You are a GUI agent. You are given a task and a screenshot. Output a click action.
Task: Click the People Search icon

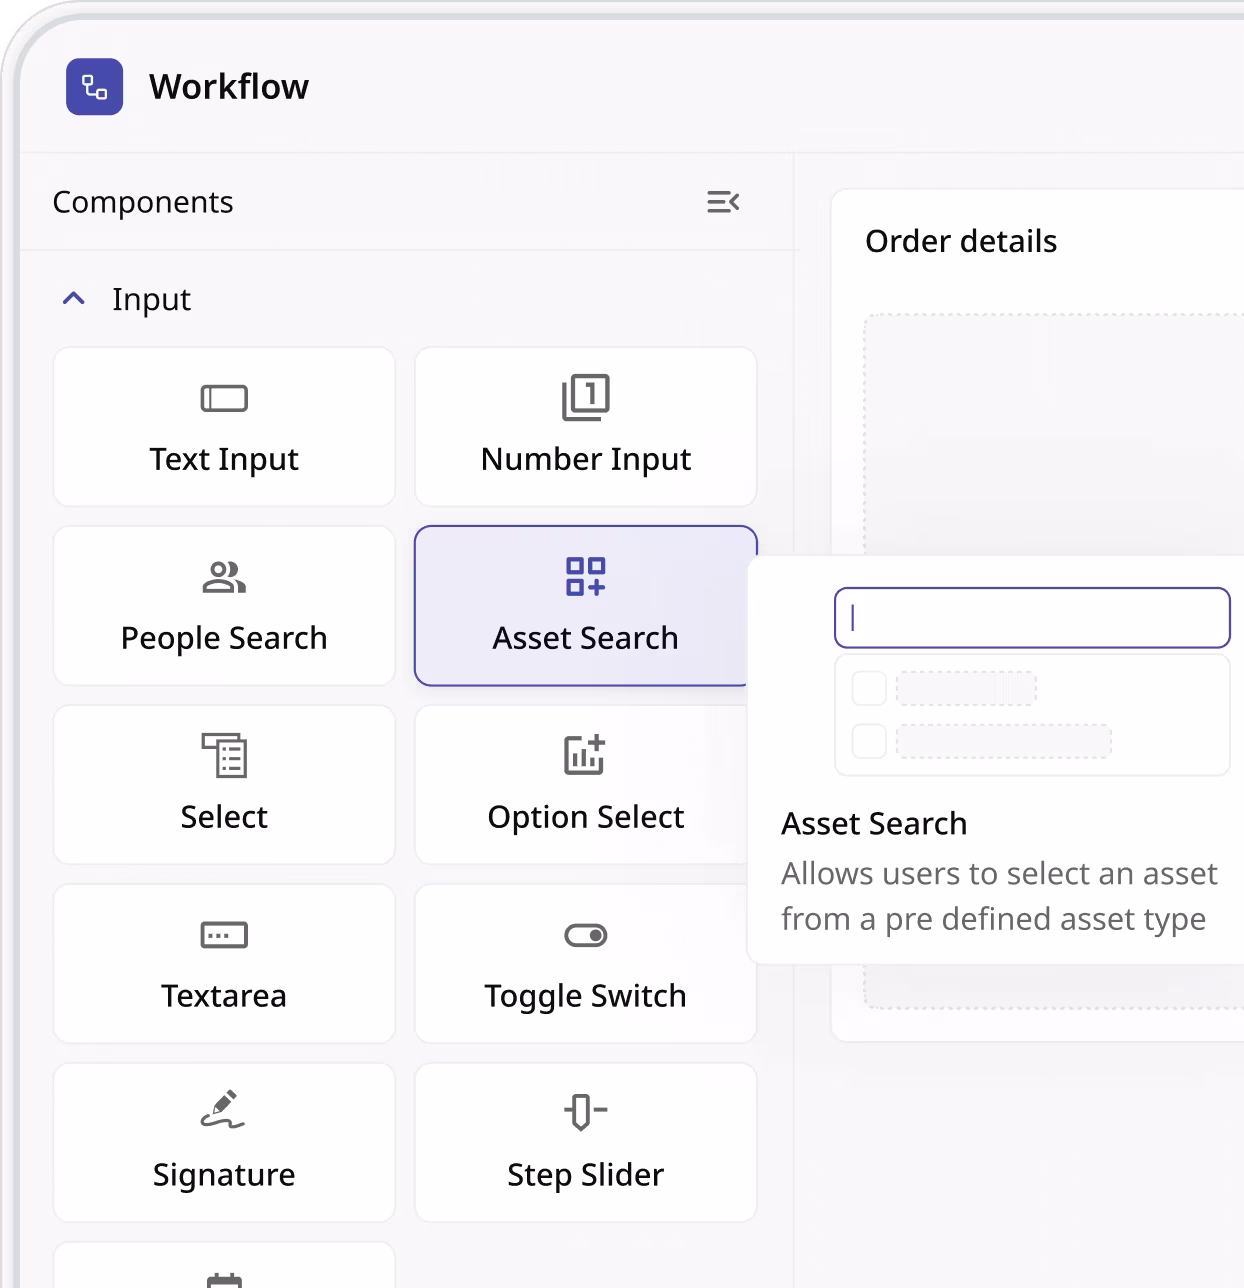[224, 577]
